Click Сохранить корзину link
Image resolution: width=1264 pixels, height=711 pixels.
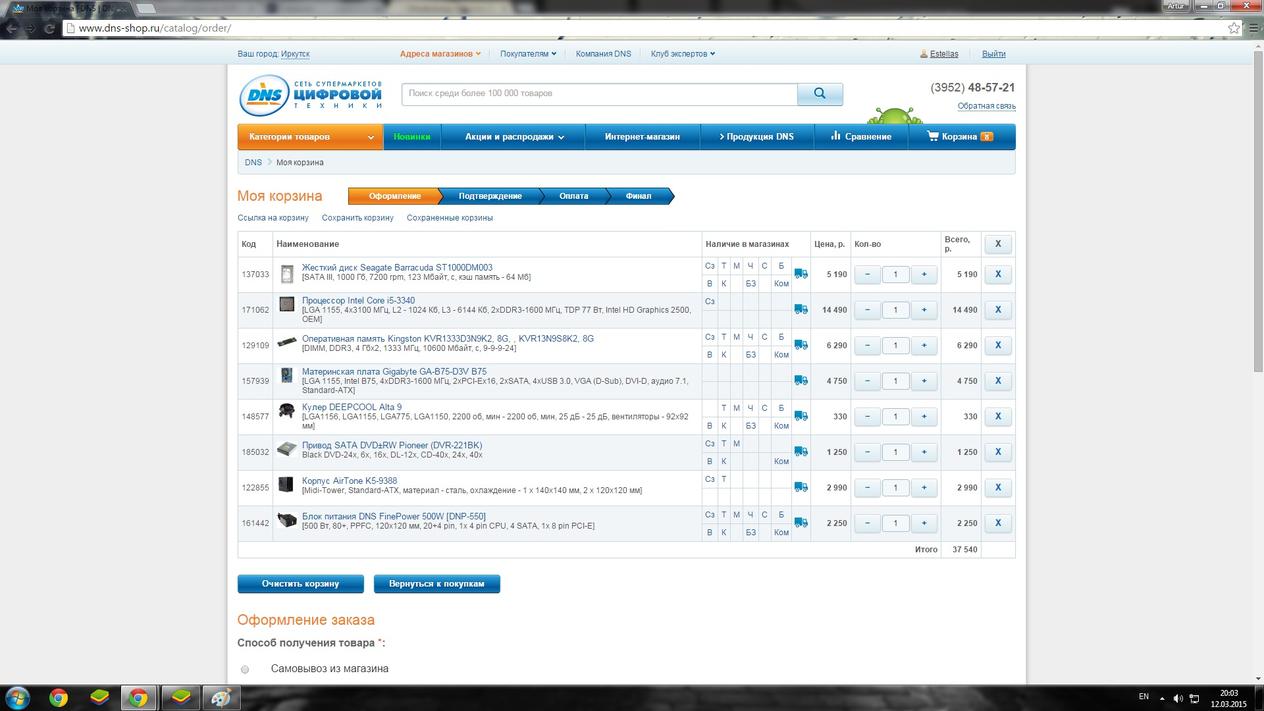point(358,218)
